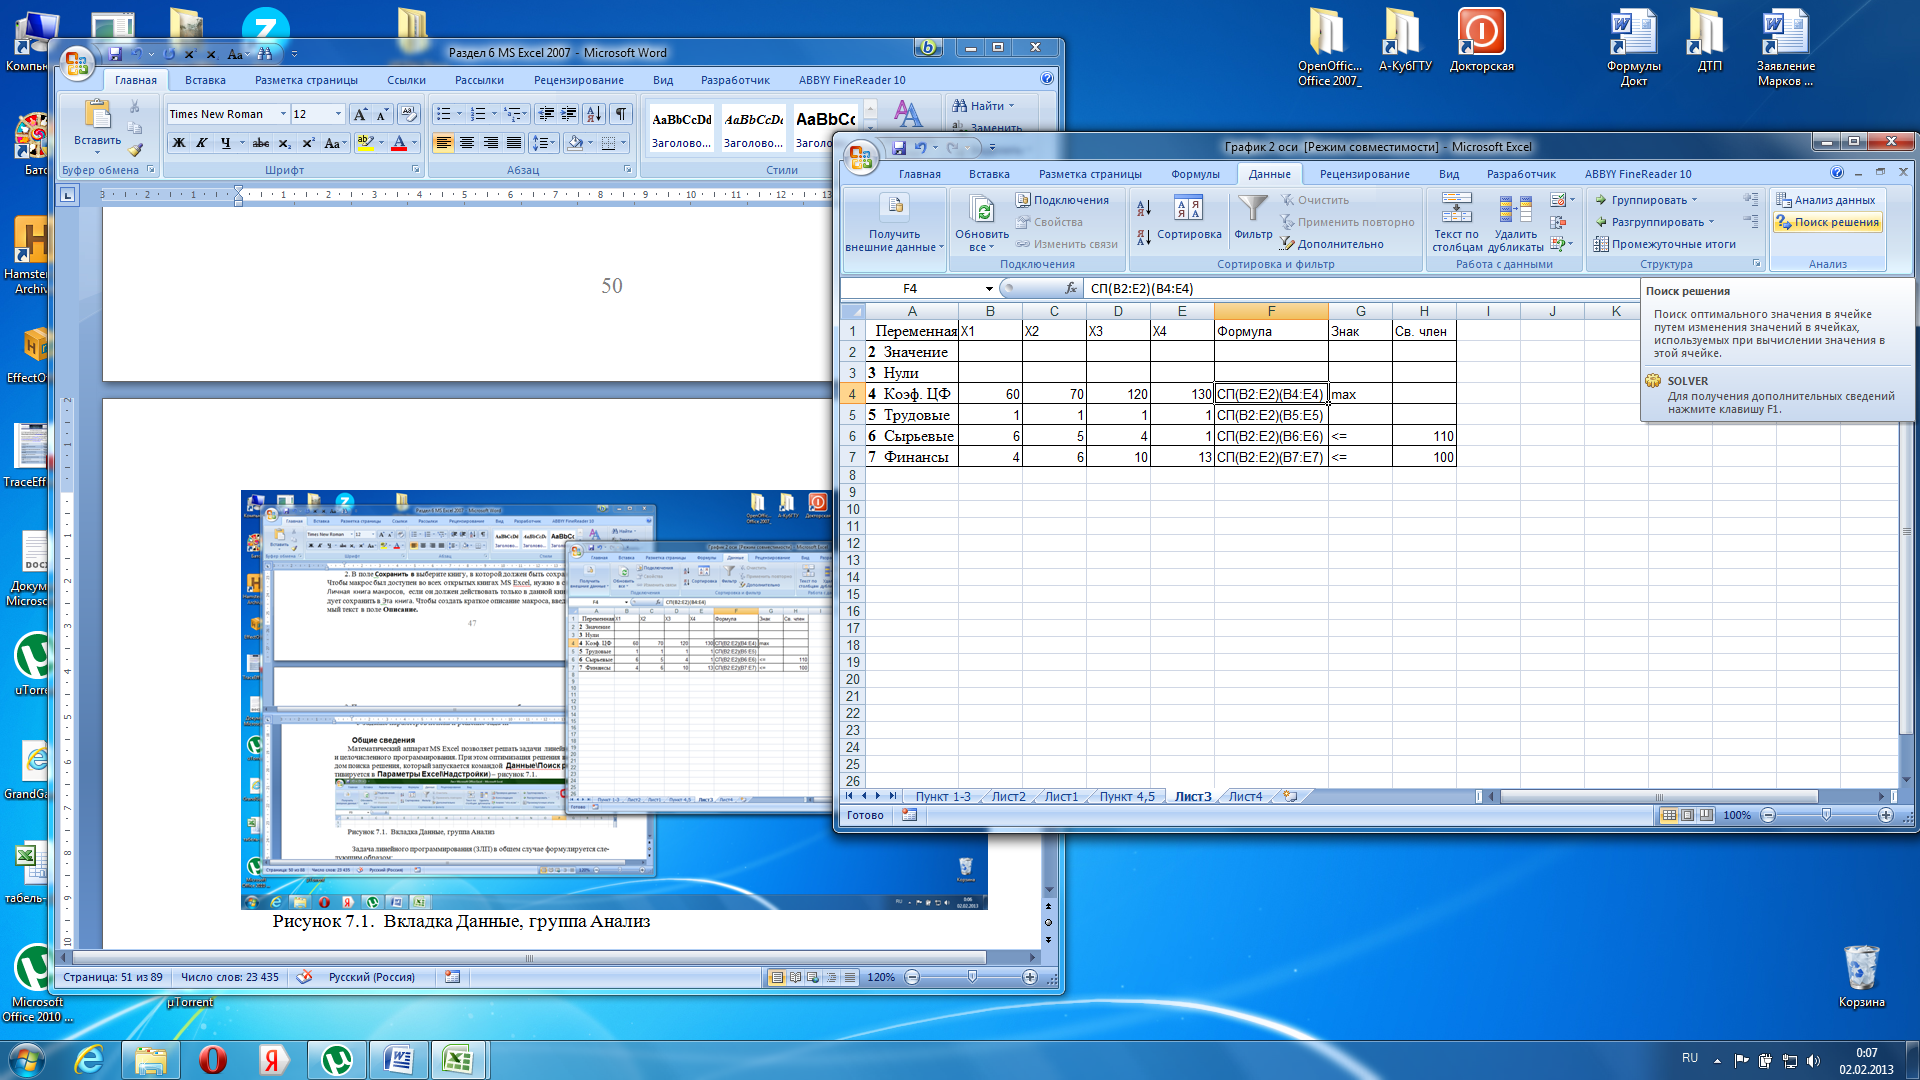Click the cut scissors icon in Word

click(x=135, y=106)
